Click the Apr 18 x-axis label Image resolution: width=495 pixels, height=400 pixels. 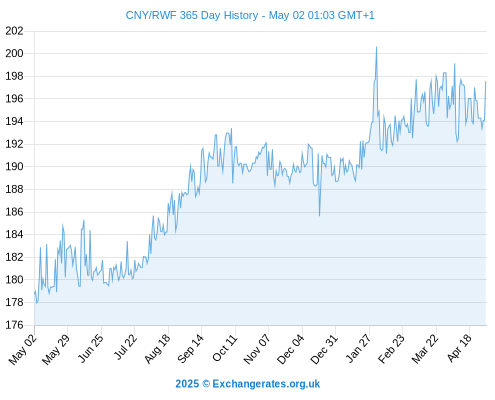click(459, 347)
